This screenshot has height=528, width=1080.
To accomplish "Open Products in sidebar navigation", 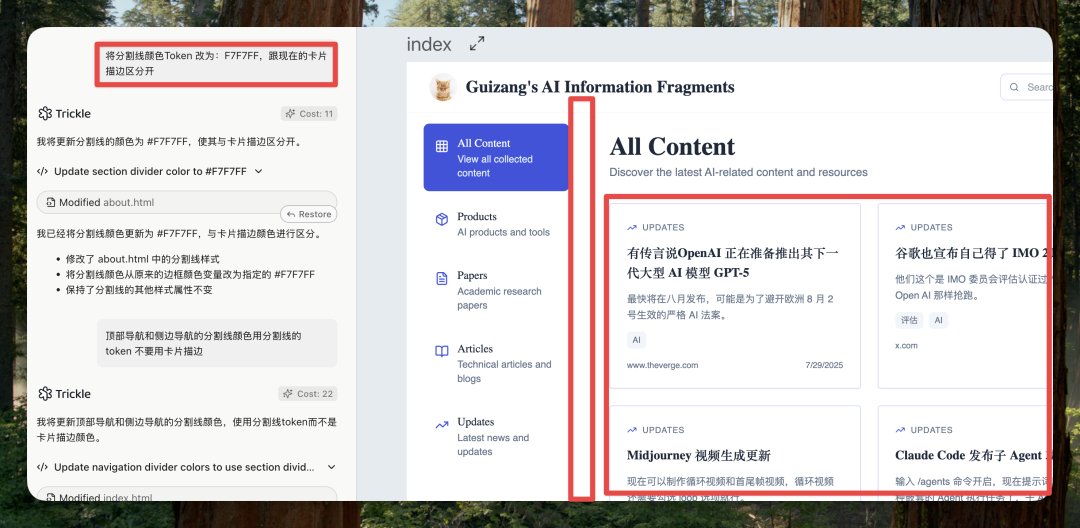I will [x=496, y=224].
